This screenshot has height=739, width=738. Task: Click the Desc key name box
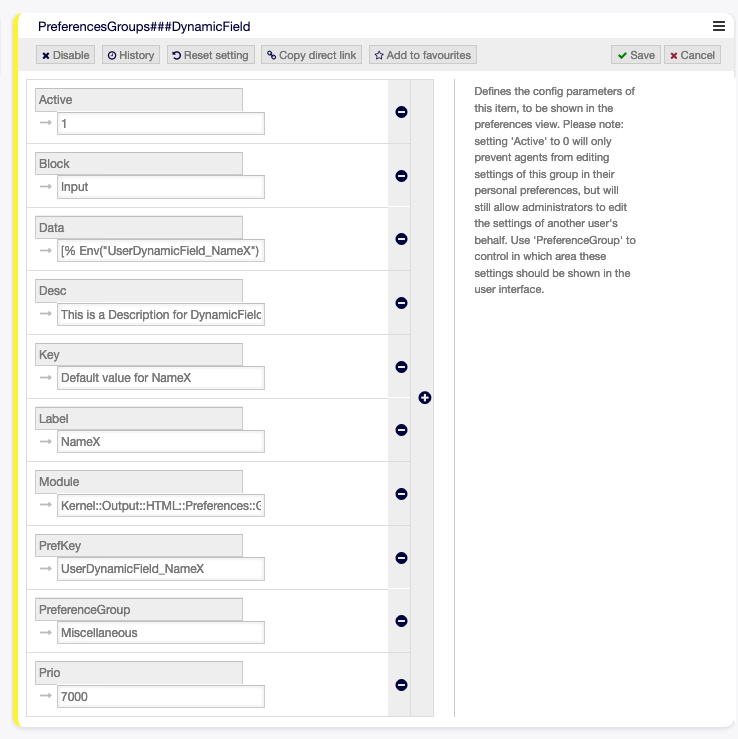[x=139, y=291]
